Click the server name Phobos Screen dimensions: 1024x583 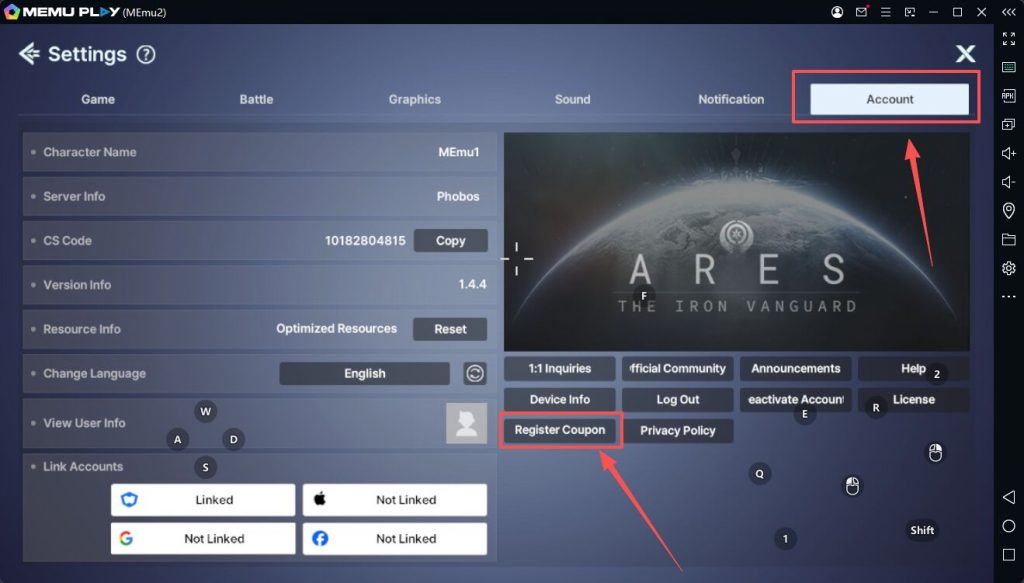click(x=458, y=197)
